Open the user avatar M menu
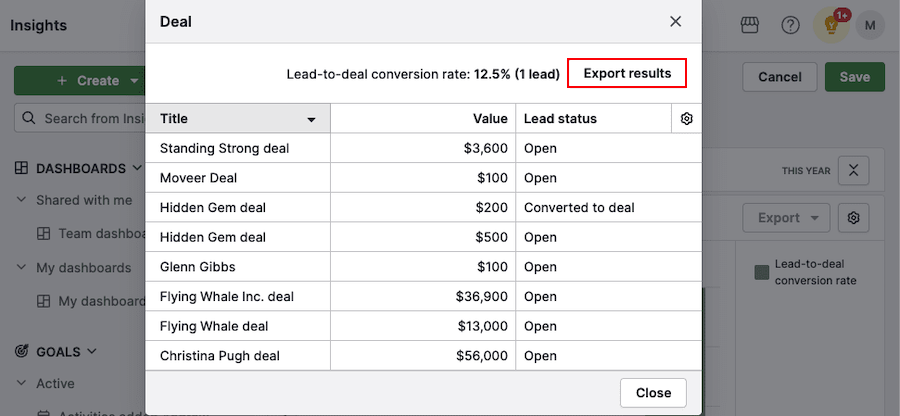This screenshot has width=900, height=416. point(869,25)
